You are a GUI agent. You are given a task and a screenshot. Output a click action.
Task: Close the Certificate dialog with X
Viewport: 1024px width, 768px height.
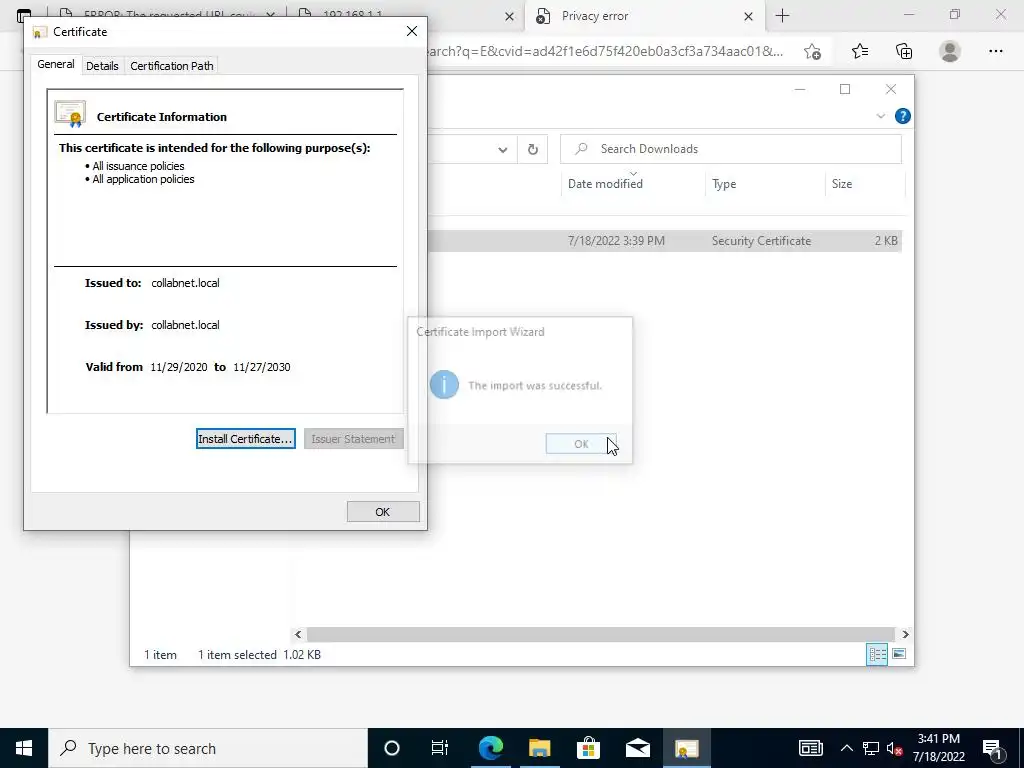[411, 31]
